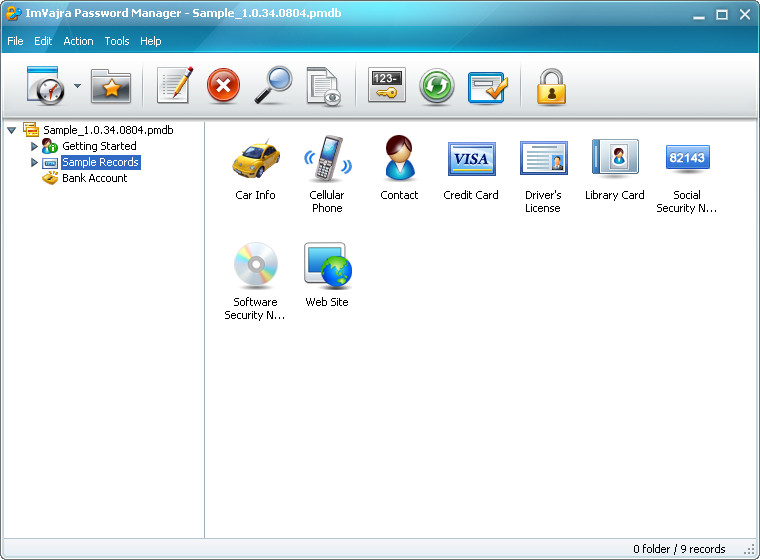760x560 pixels.
Task: Open the Cellular Phone record
Action: pos(327,175)
